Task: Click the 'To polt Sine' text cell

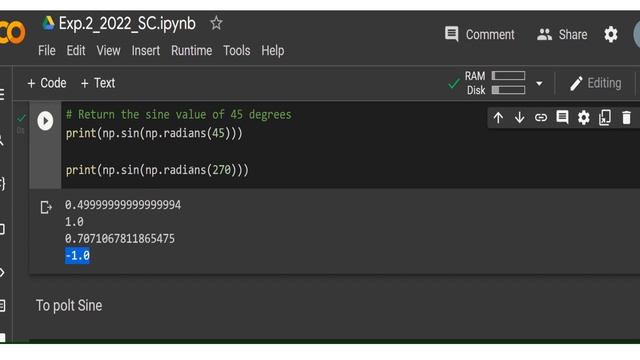Action: 69,305
